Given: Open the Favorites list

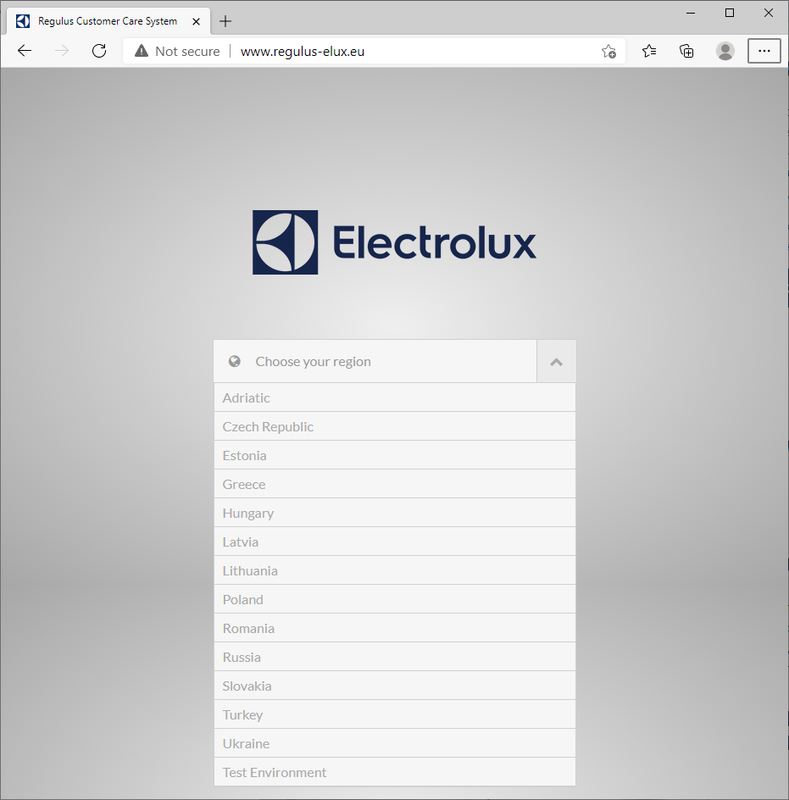Looking at the screenshot, I should [649, 51].
